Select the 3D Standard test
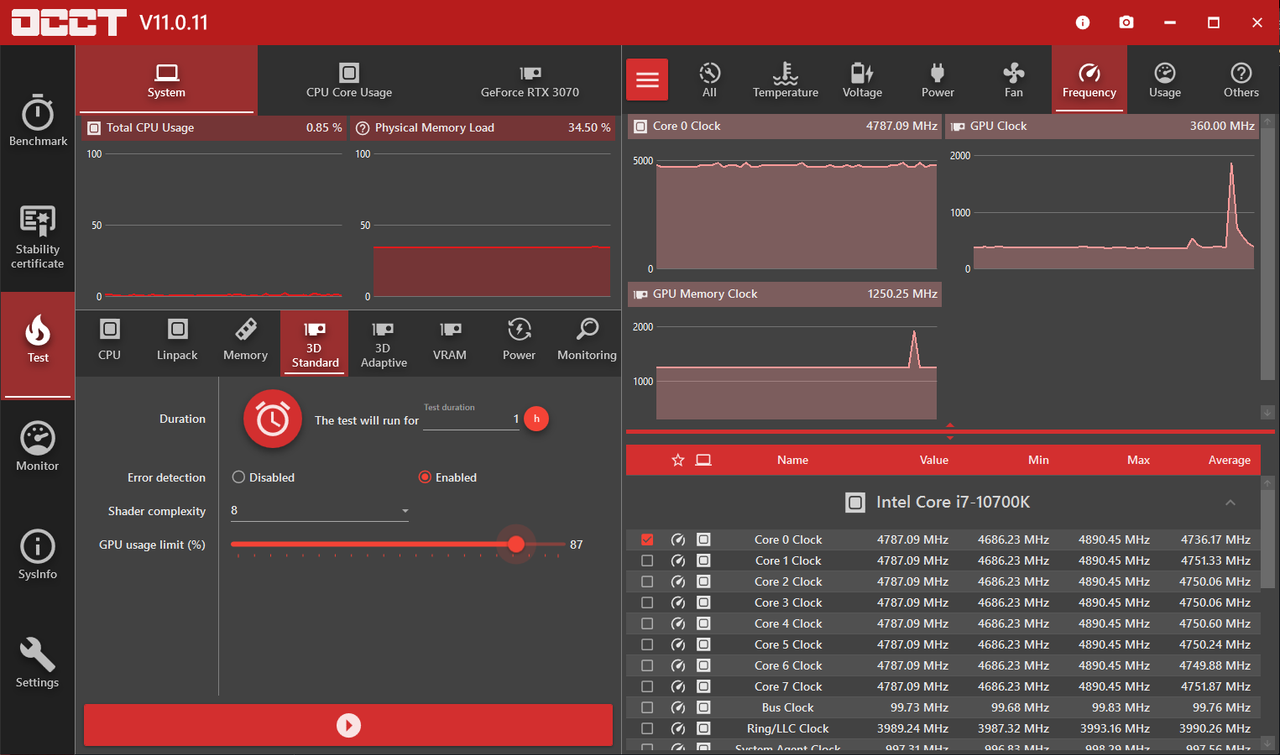Image resolution: width=1280 pixels, height=755 pixels. click(x=315, y=343)
